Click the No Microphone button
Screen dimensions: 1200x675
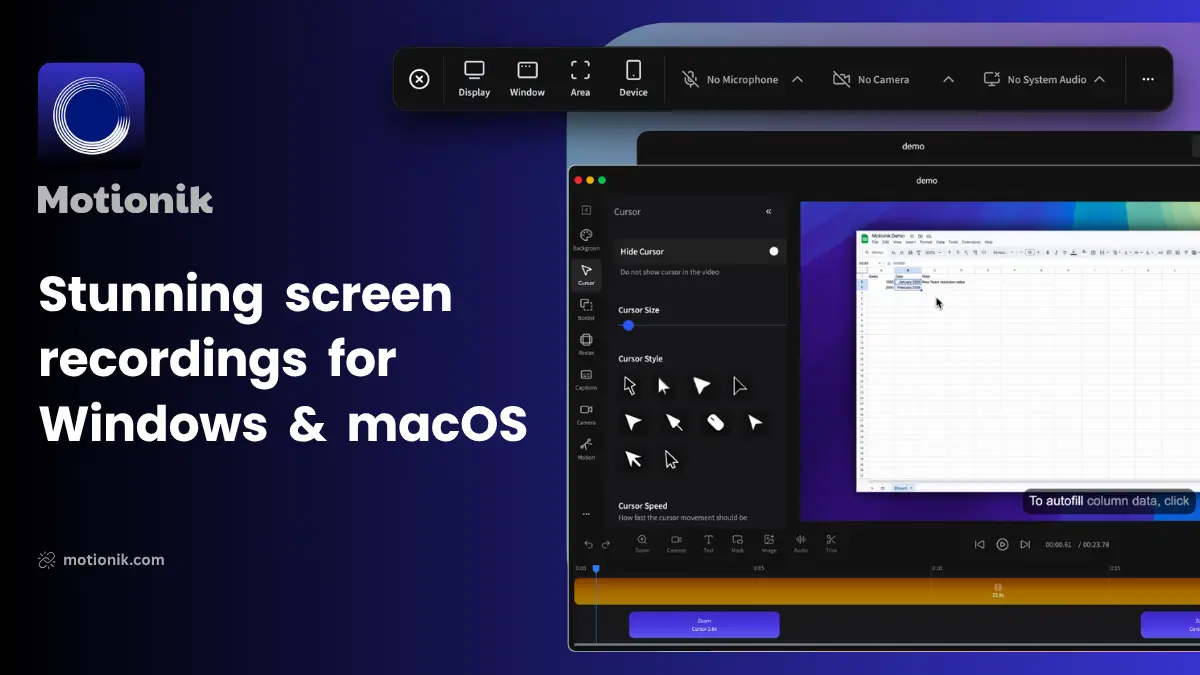pyautogui.click(x=730, y=80)
